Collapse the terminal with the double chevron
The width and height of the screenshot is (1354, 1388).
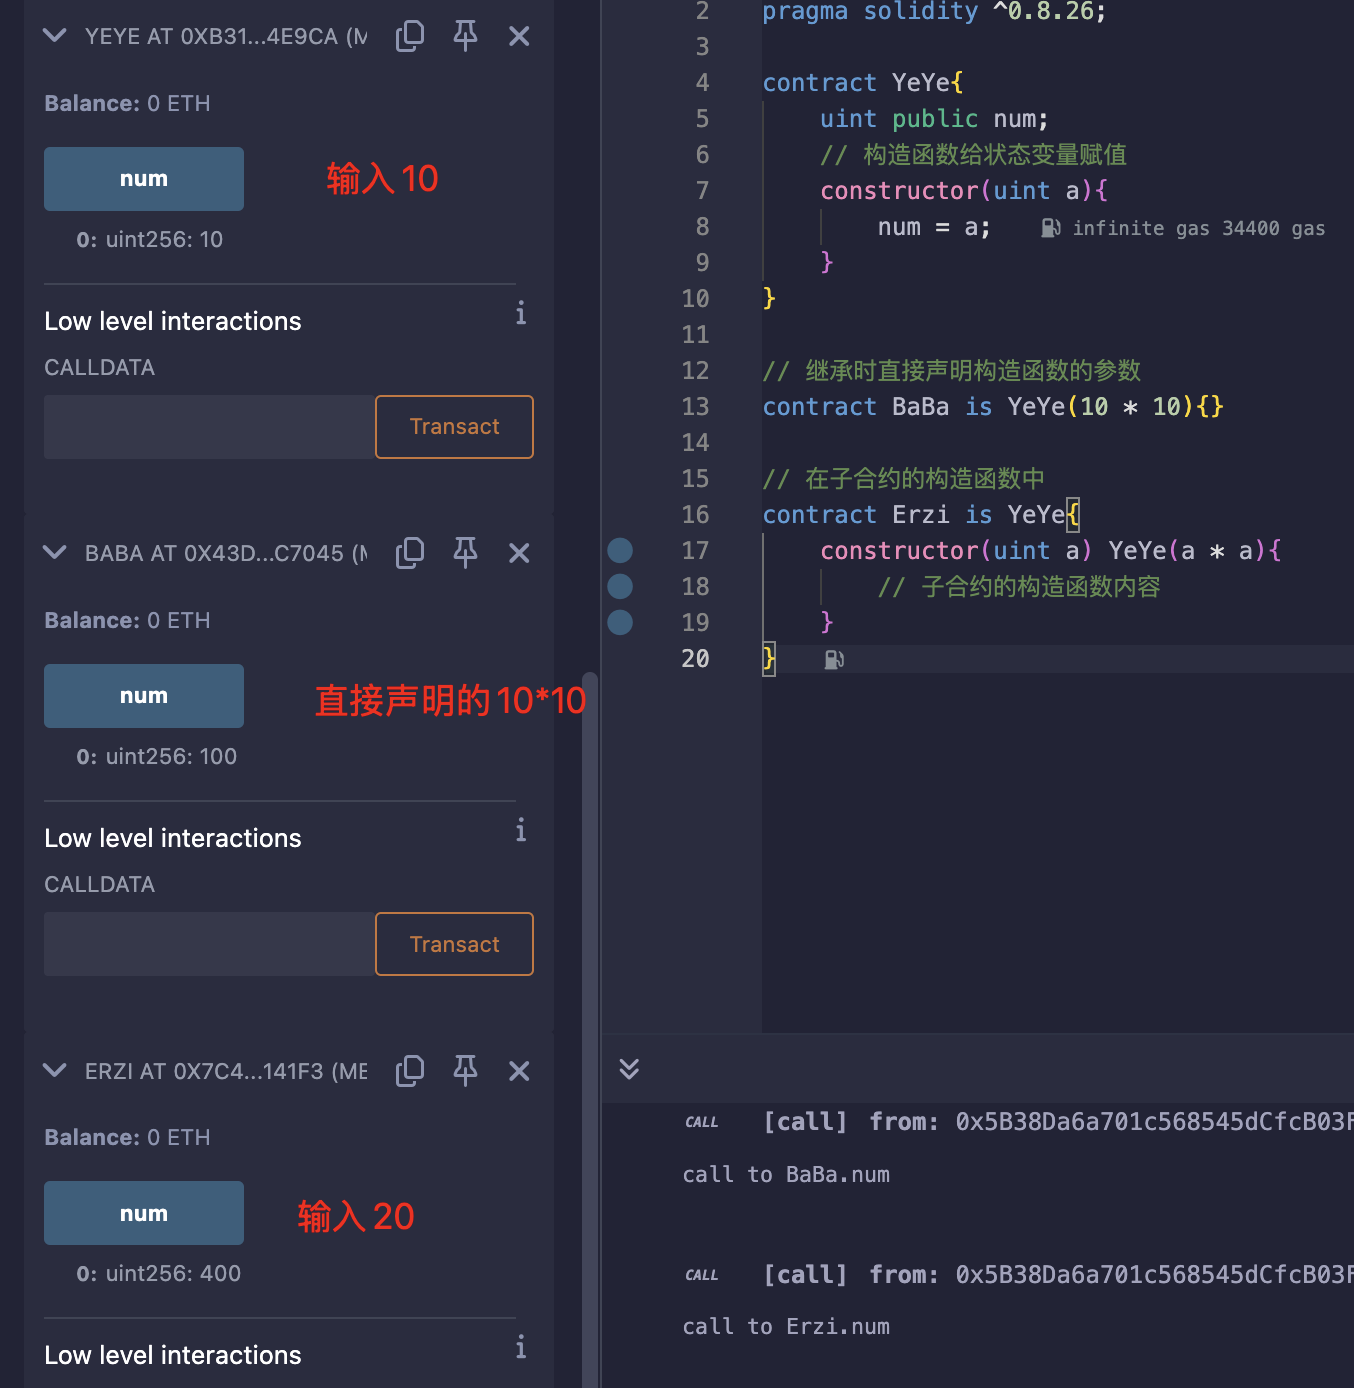coord(629,1068)
